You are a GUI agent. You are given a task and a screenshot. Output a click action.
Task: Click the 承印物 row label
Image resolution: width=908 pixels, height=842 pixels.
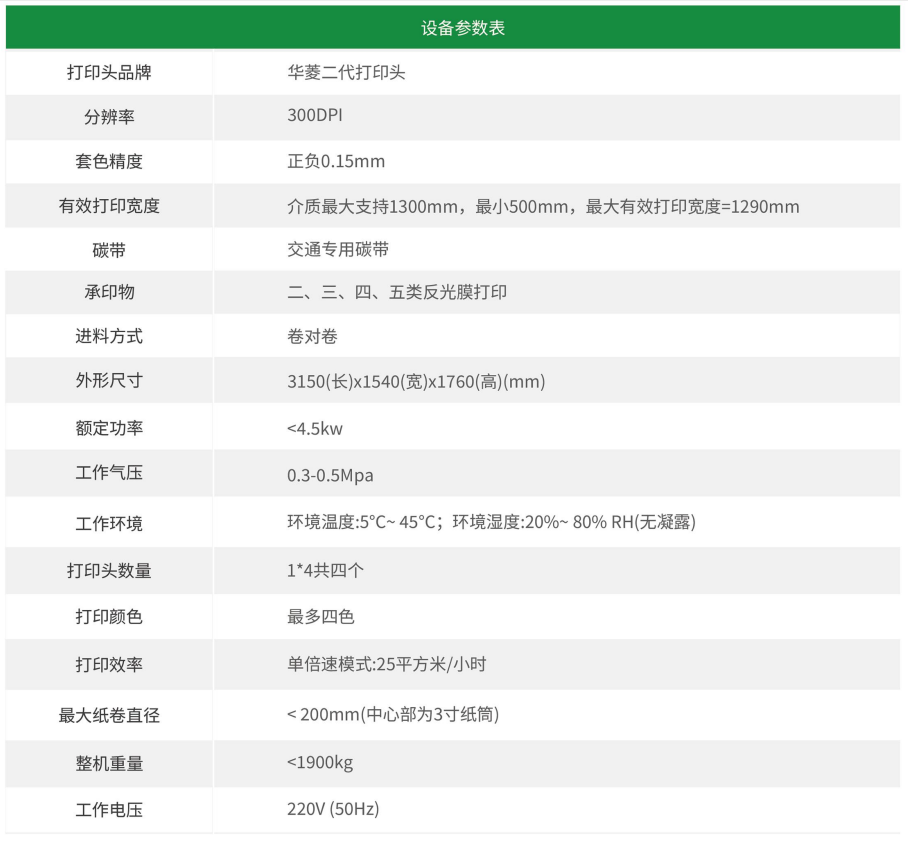[109, 292]
